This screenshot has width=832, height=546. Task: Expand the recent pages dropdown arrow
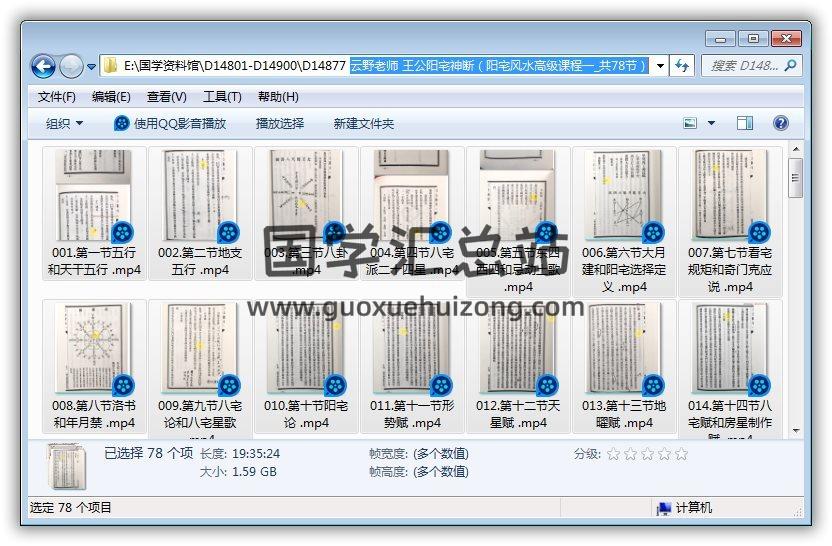92,67
